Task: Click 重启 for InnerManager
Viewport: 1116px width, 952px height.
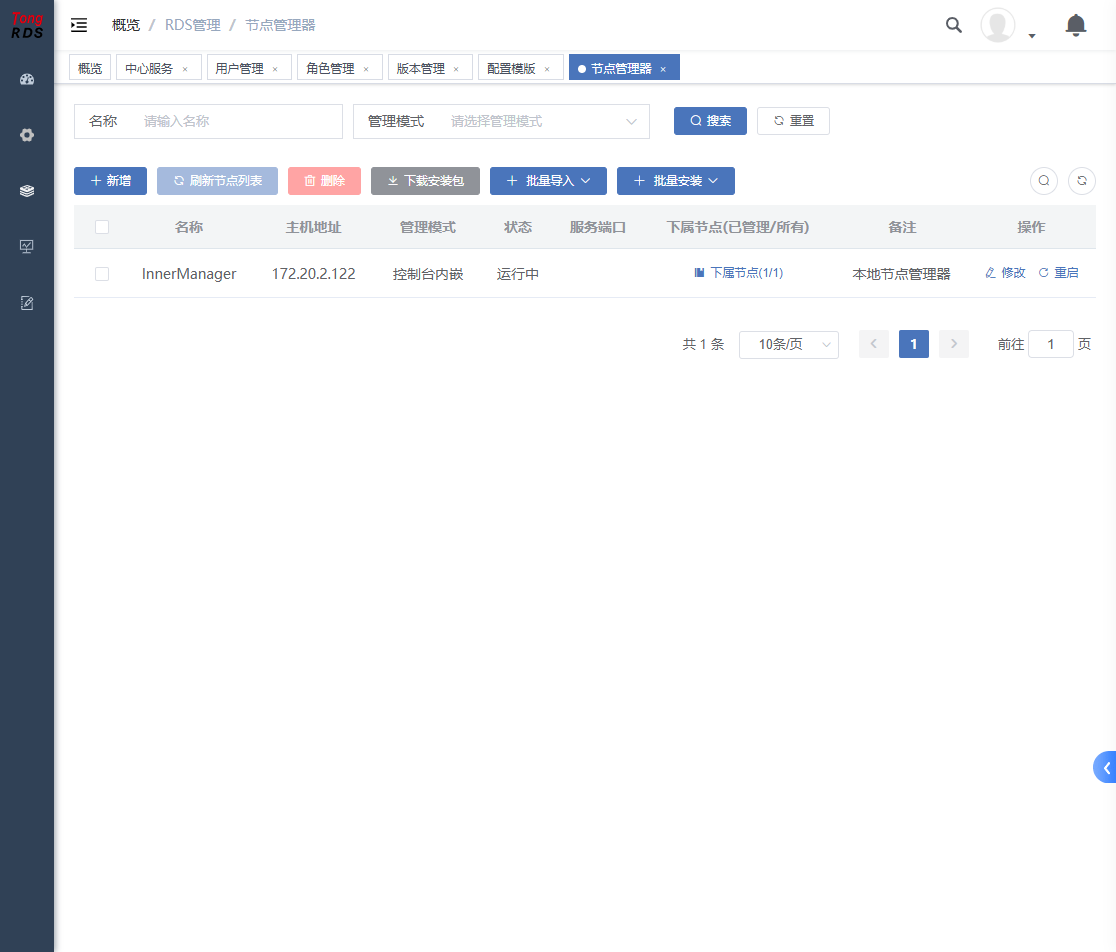Action: click(x=1058, y=273)
